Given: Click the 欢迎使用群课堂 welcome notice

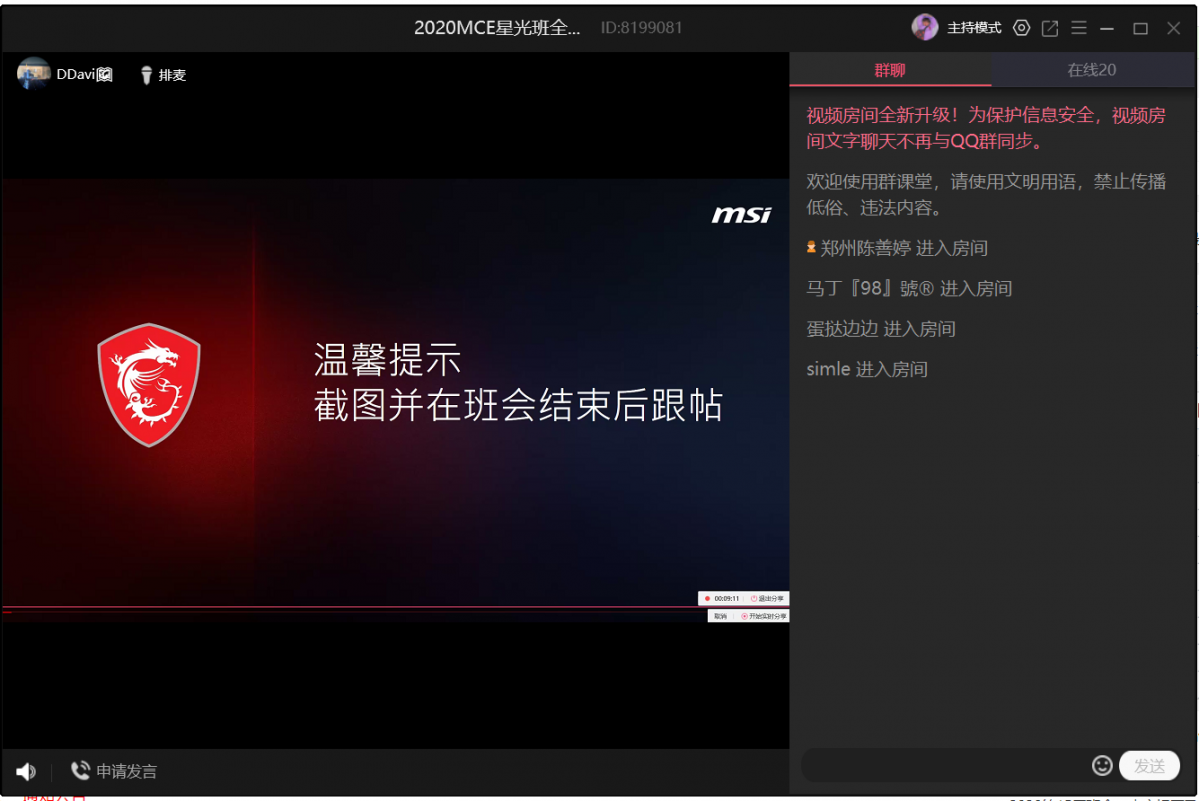Looking at the screenshot, I should point(986,194).
